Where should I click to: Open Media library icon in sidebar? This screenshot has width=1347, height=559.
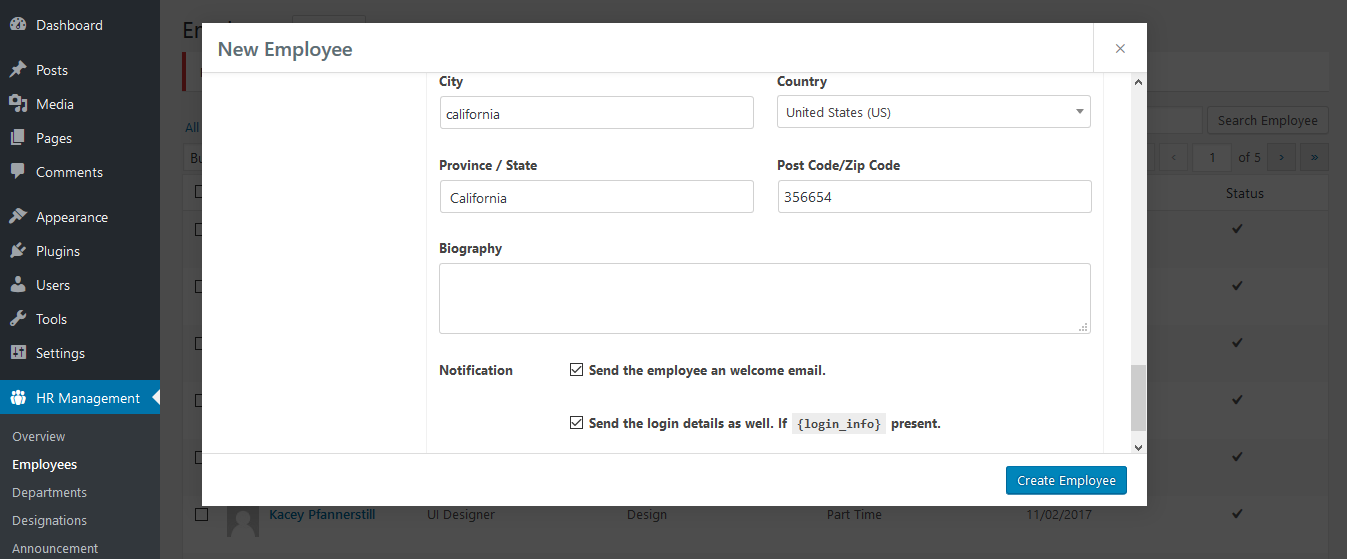tap(18, 104)
